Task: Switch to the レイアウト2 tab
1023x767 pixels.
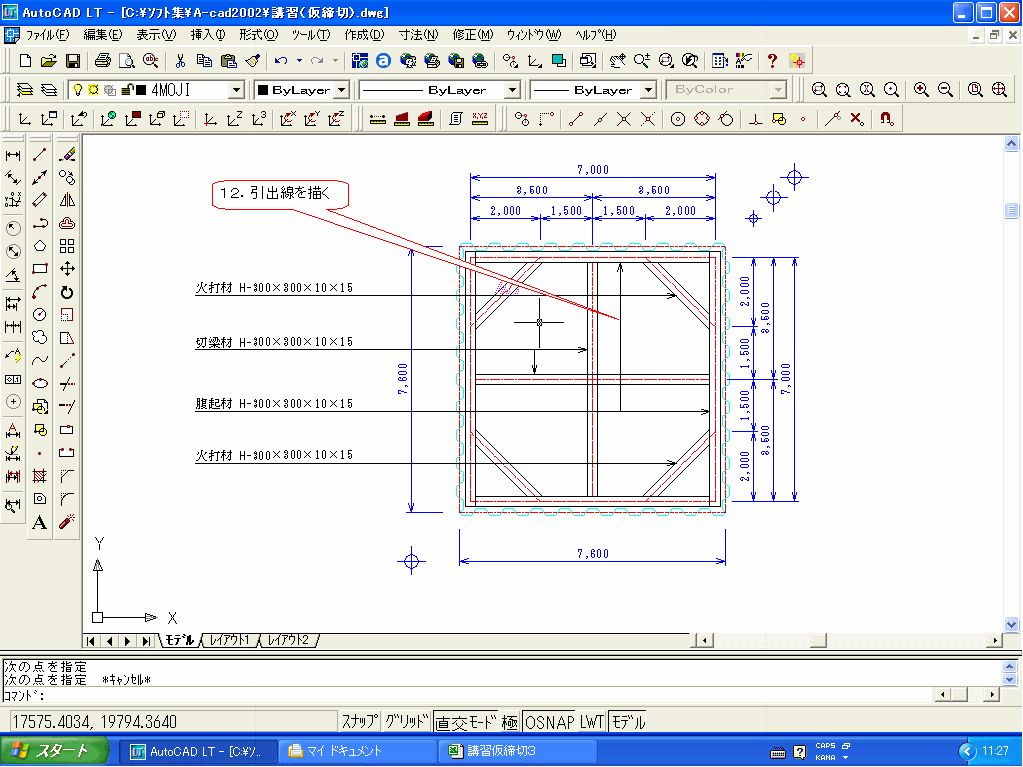Action: pos(288,640)
